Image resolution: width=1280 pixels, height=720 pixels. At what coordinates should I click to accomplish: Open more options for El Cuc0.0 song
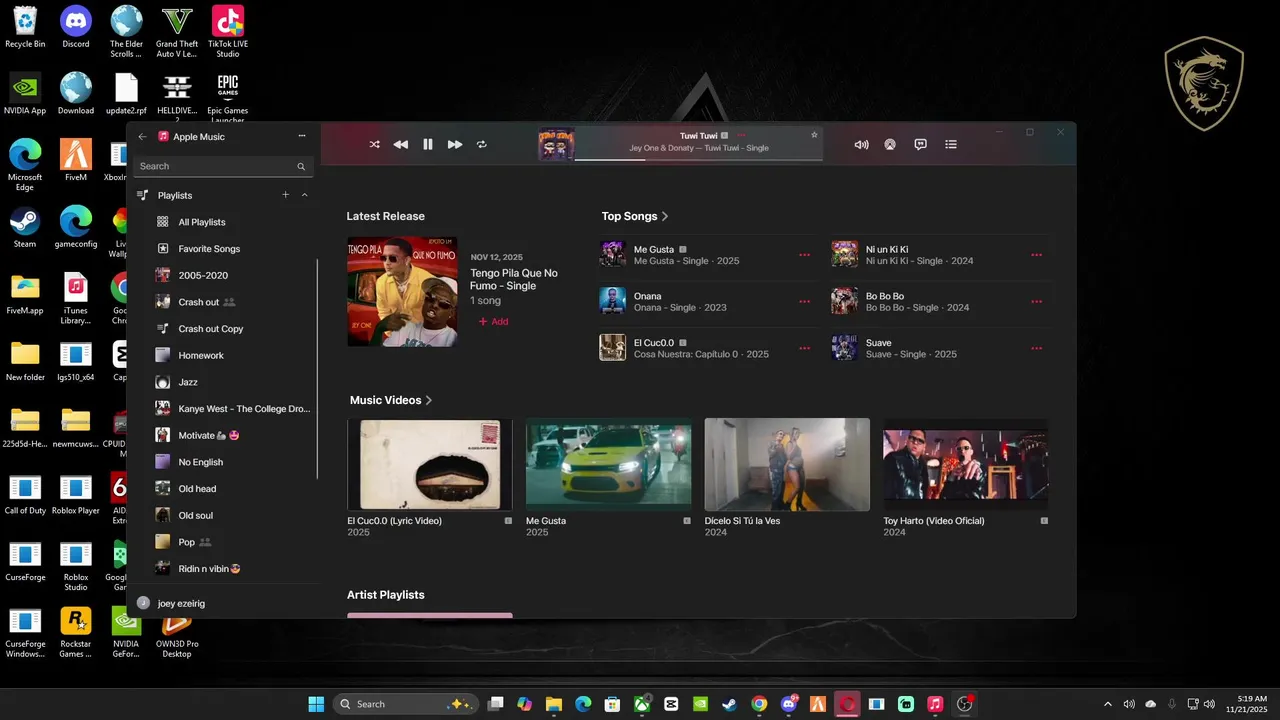(x=804, y=348)
